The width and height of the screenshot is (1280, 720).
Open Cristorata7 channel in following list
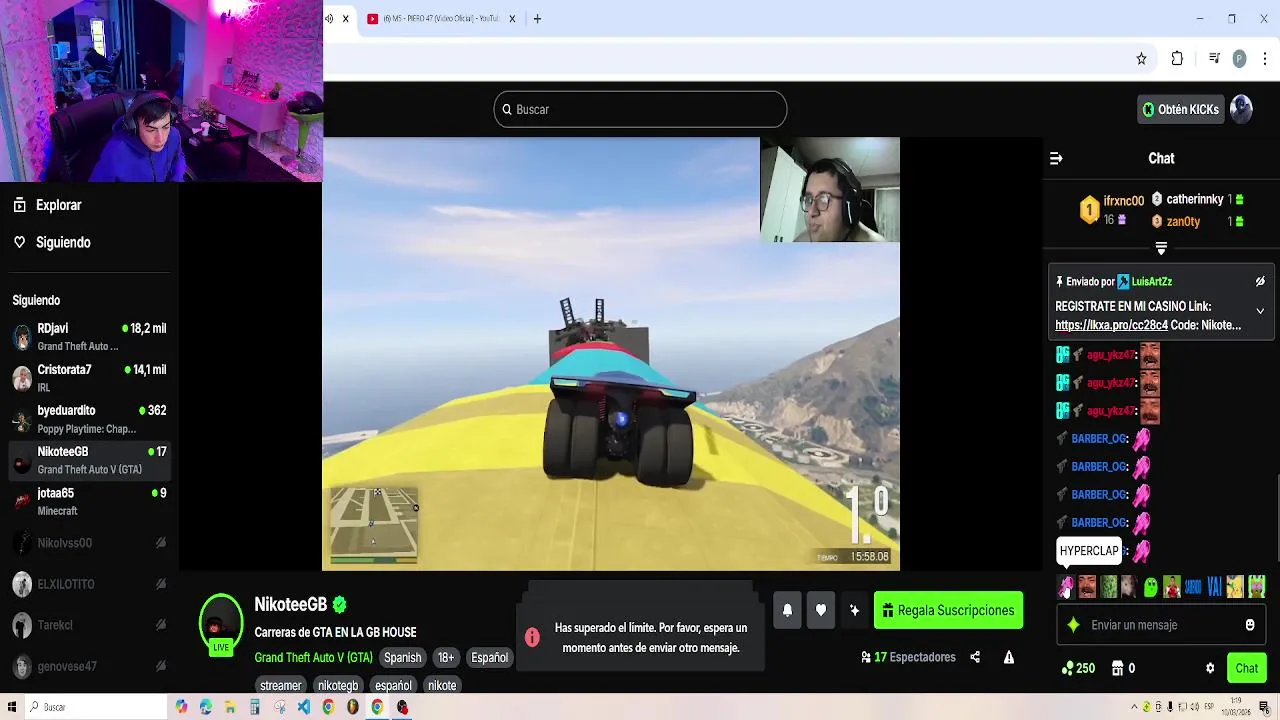pos(89,378)
